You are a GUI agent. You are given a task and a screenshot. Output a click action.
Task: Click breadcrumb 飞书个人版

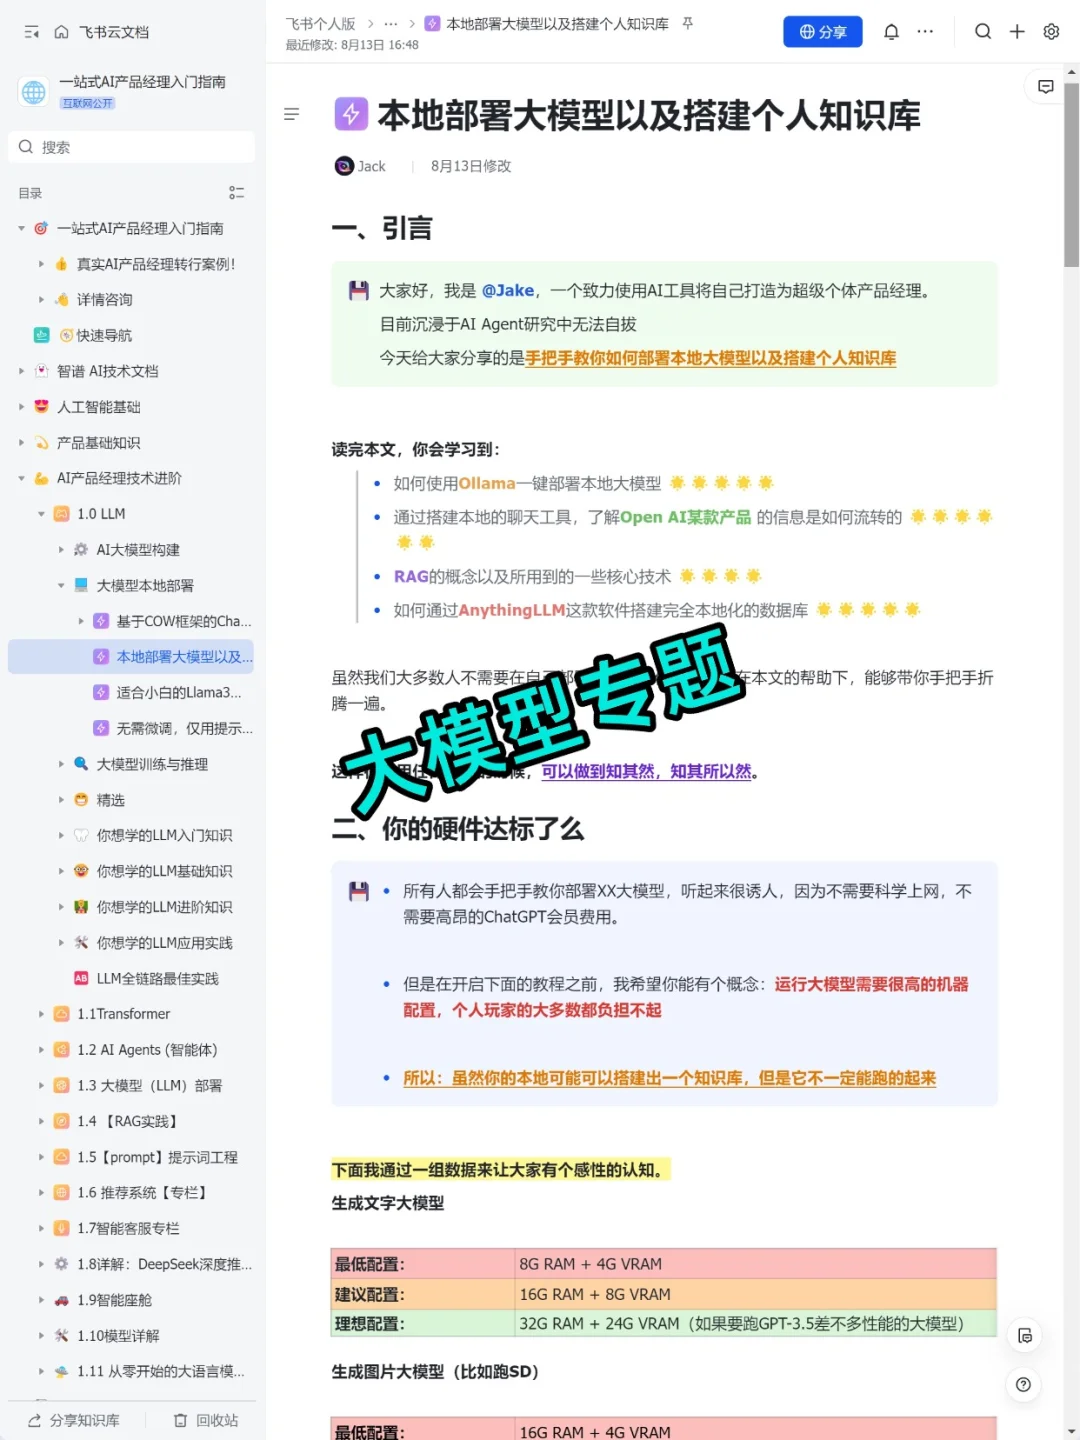[x=320, y=23]
